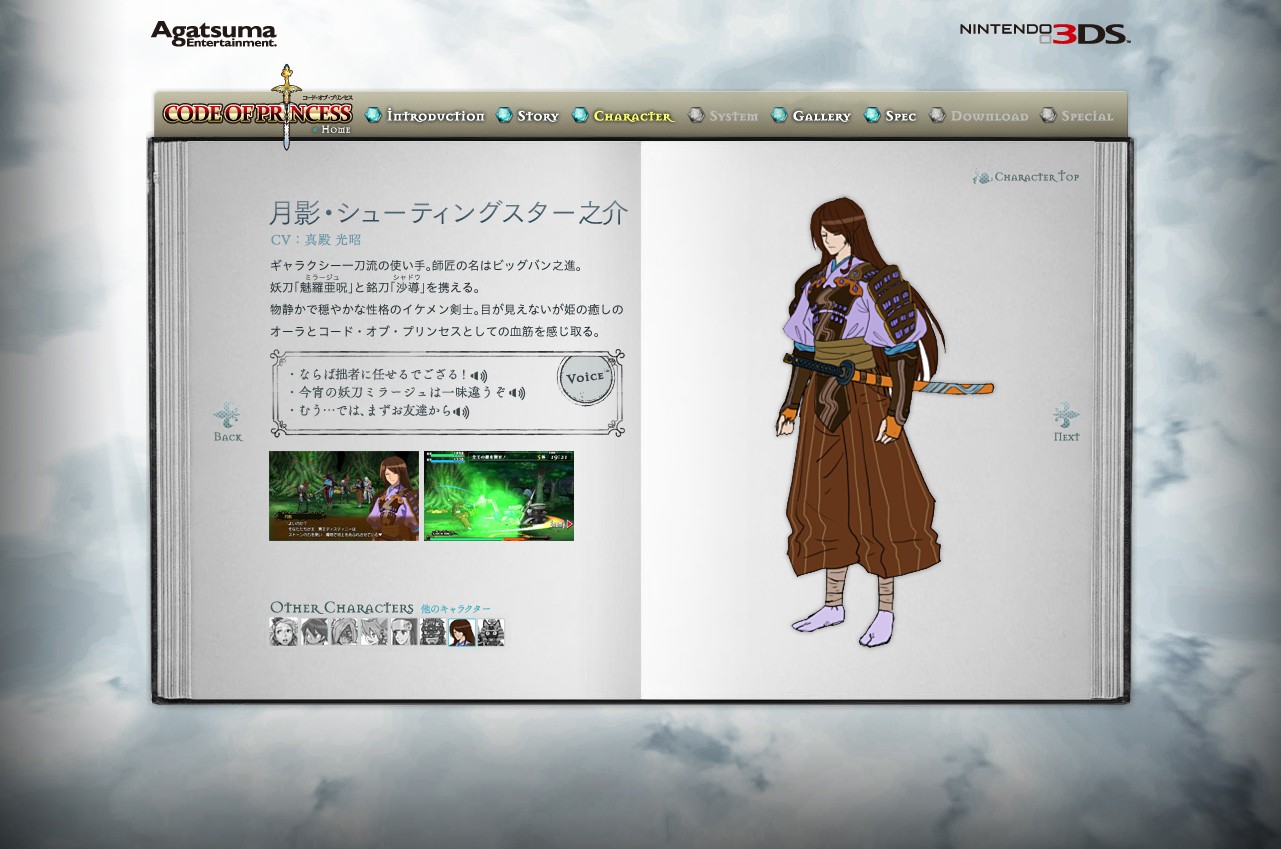
Task: Click the character name heading 月影・シューティングスター之介
Action: 449,213
